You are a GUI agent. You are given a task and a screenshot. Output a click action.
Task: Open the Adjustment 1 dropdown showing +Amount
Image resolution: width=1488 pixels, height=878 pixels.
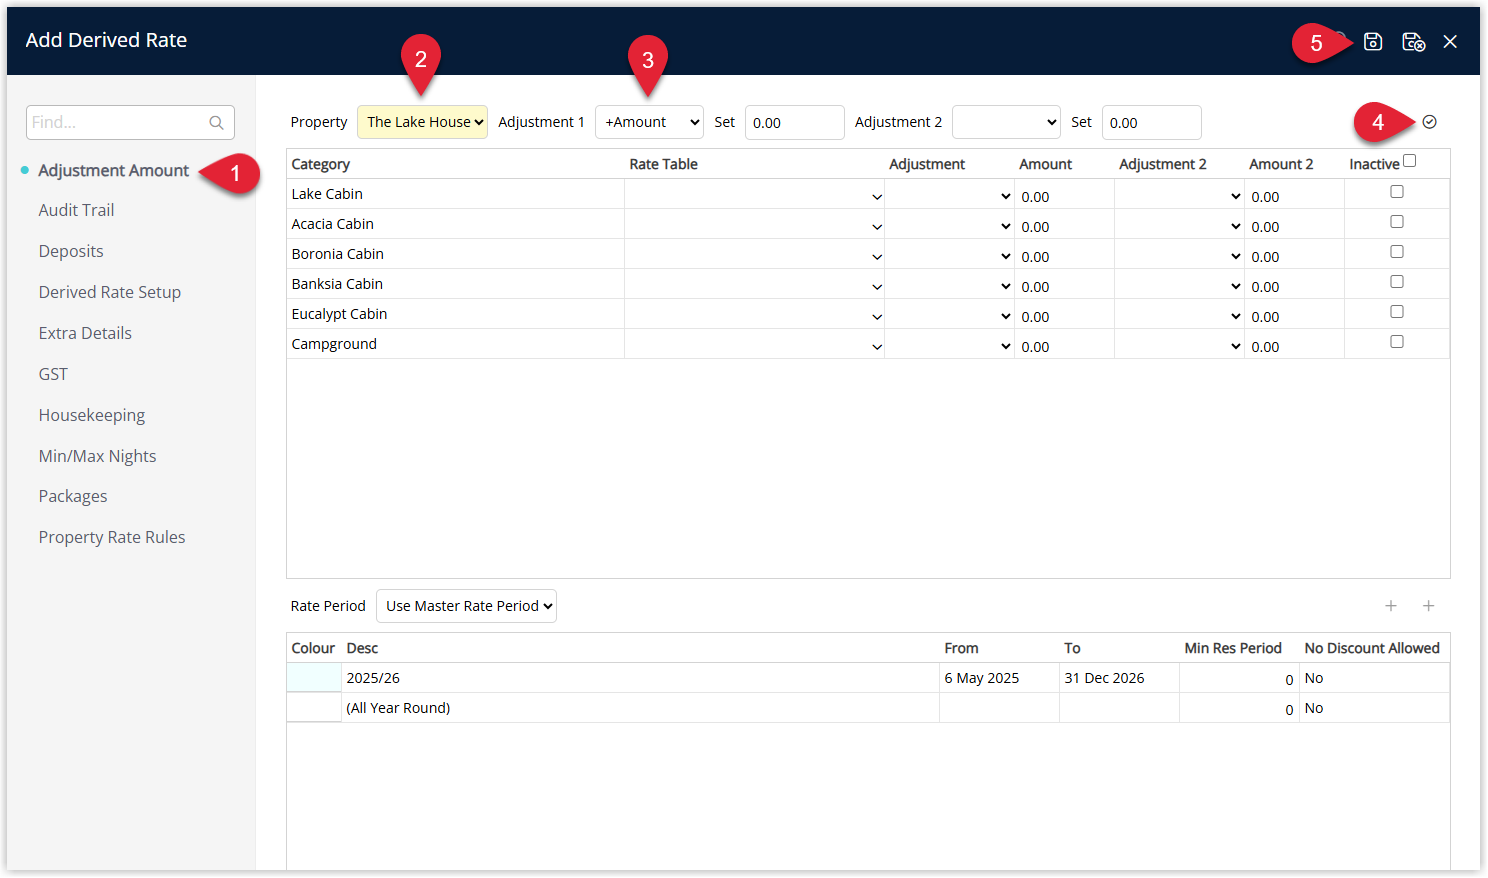click(650, 122)
